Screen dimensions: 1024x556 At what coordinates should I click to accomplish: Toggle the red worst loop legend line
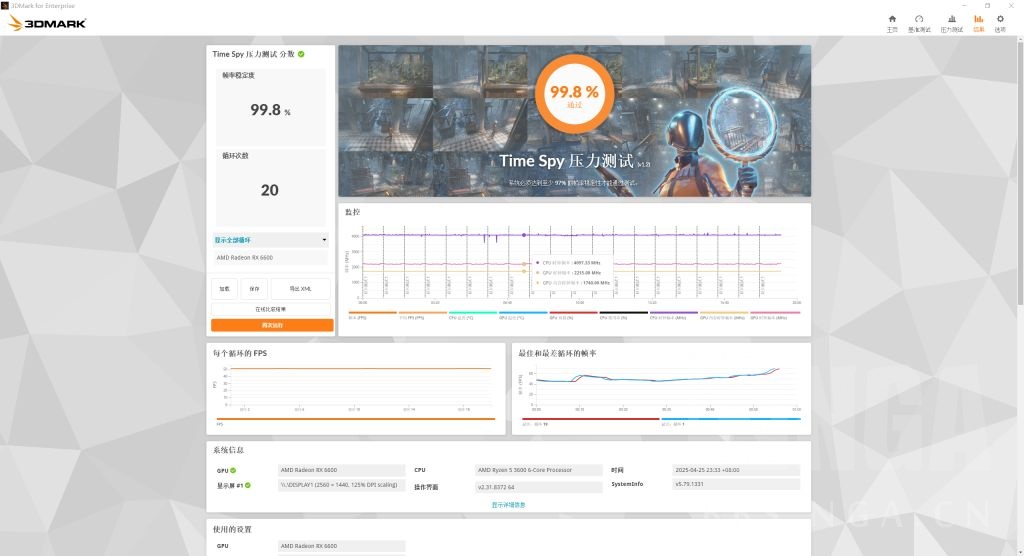tap(590, 421)
